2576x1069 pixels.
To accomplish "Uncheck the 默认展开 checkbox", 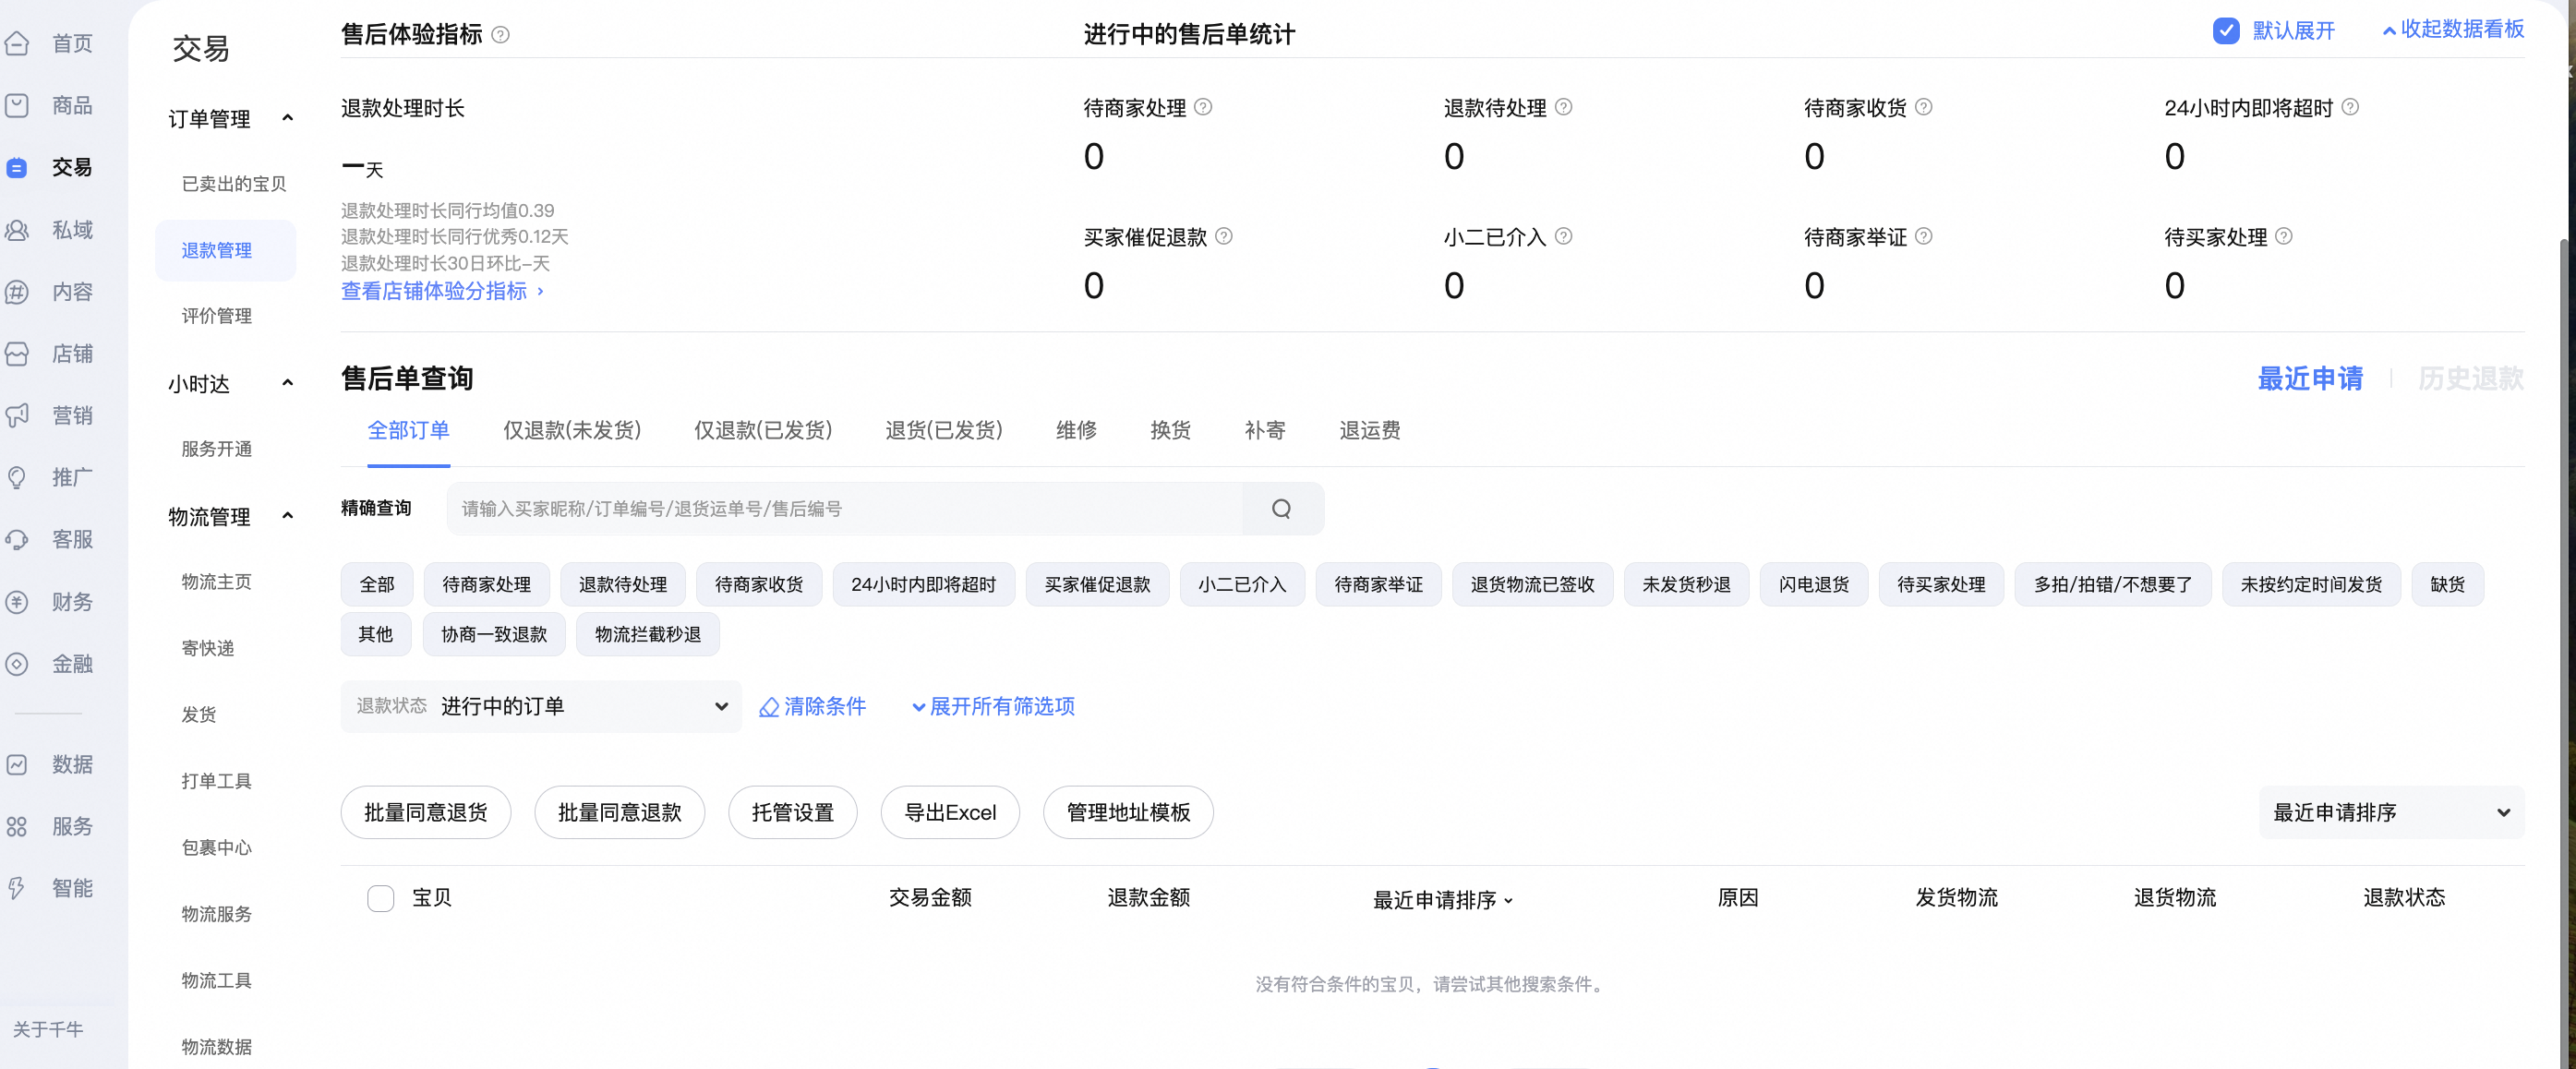I will pyautogui.click(x=2226, y=31).
